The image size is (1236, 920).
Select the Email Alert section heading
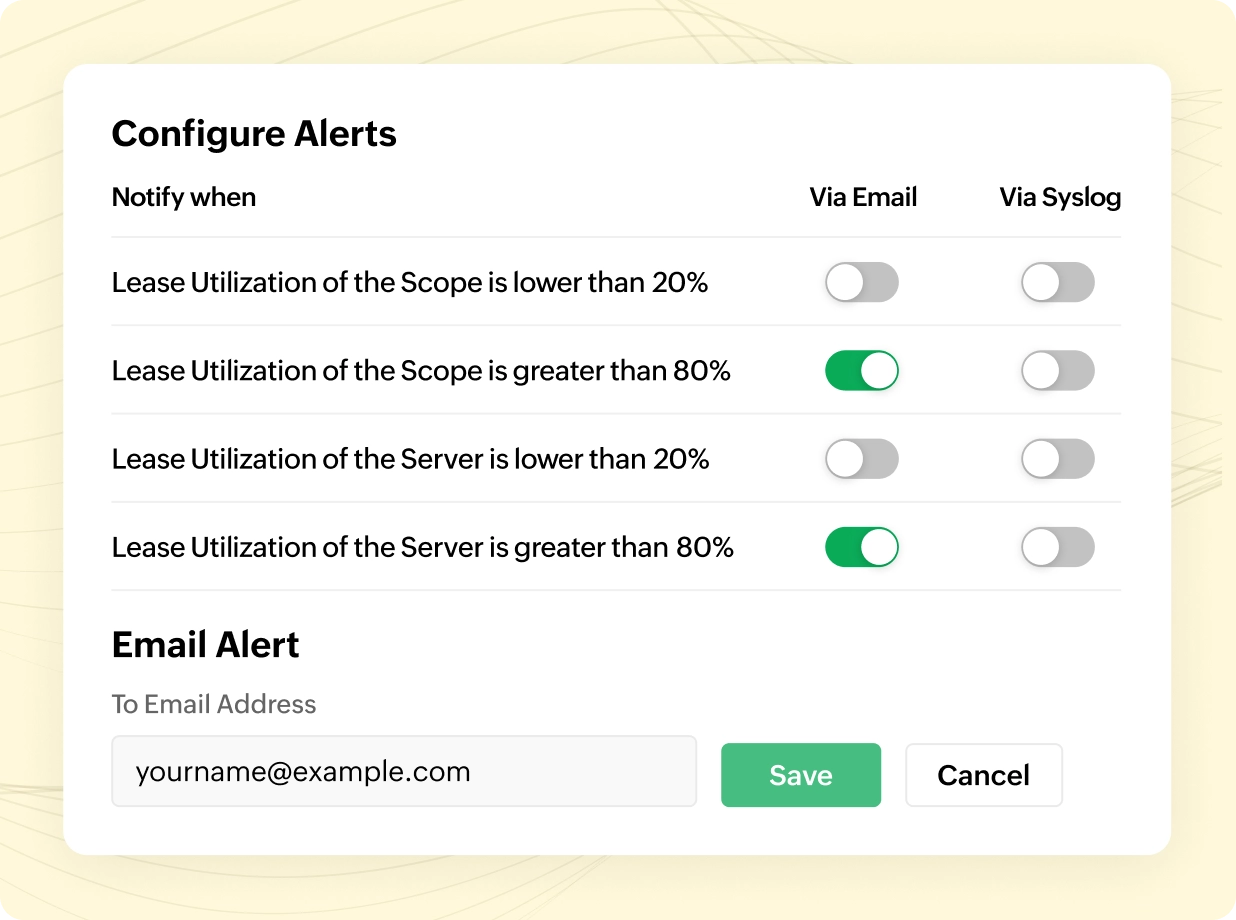[205, 645]
